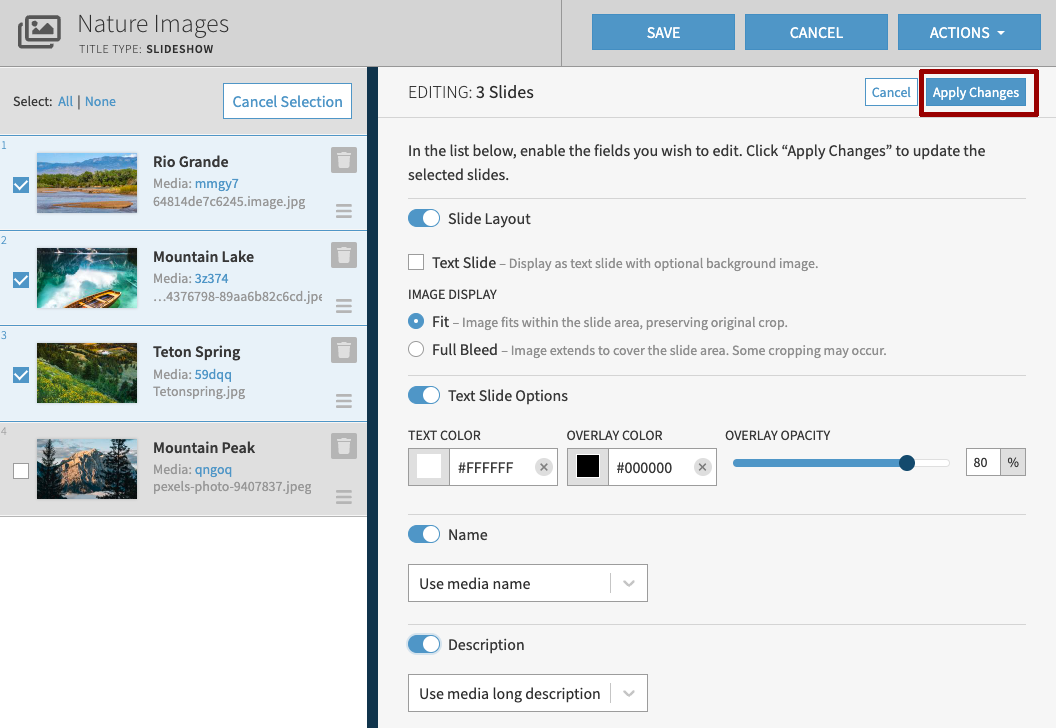Click the Apply Changes button
Image resolution: width=1056 pixels, height=728 pixels.
point(976,92)
